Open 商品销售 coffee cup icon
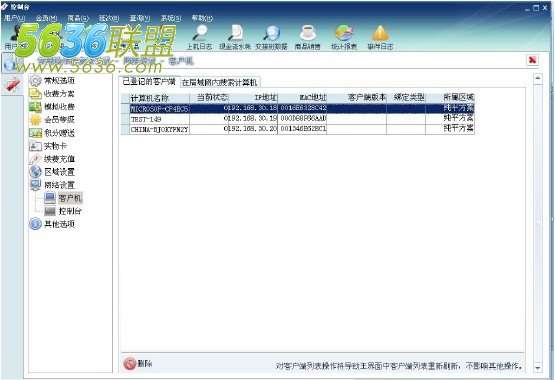The image size is (555, 380). 308,37
